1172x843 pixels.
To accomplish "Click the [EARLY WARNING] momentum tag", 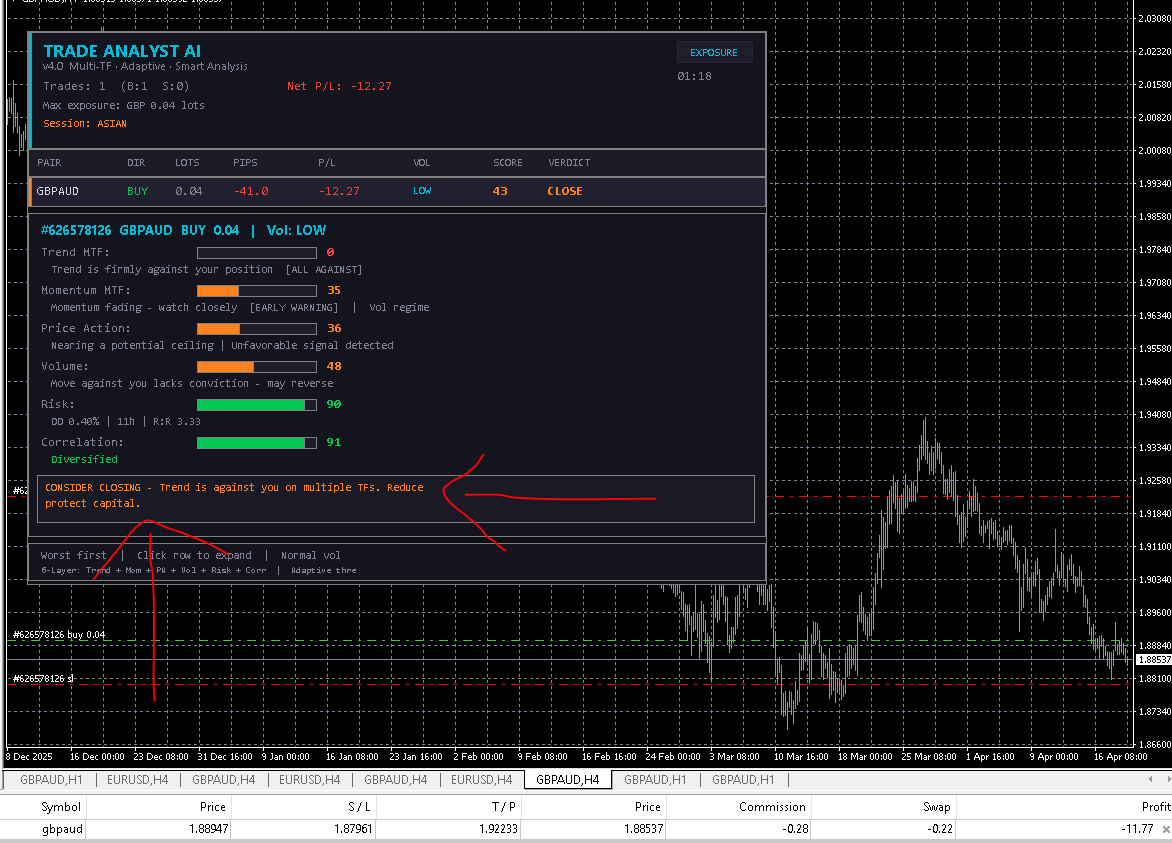I will click(x=294, y=308).
